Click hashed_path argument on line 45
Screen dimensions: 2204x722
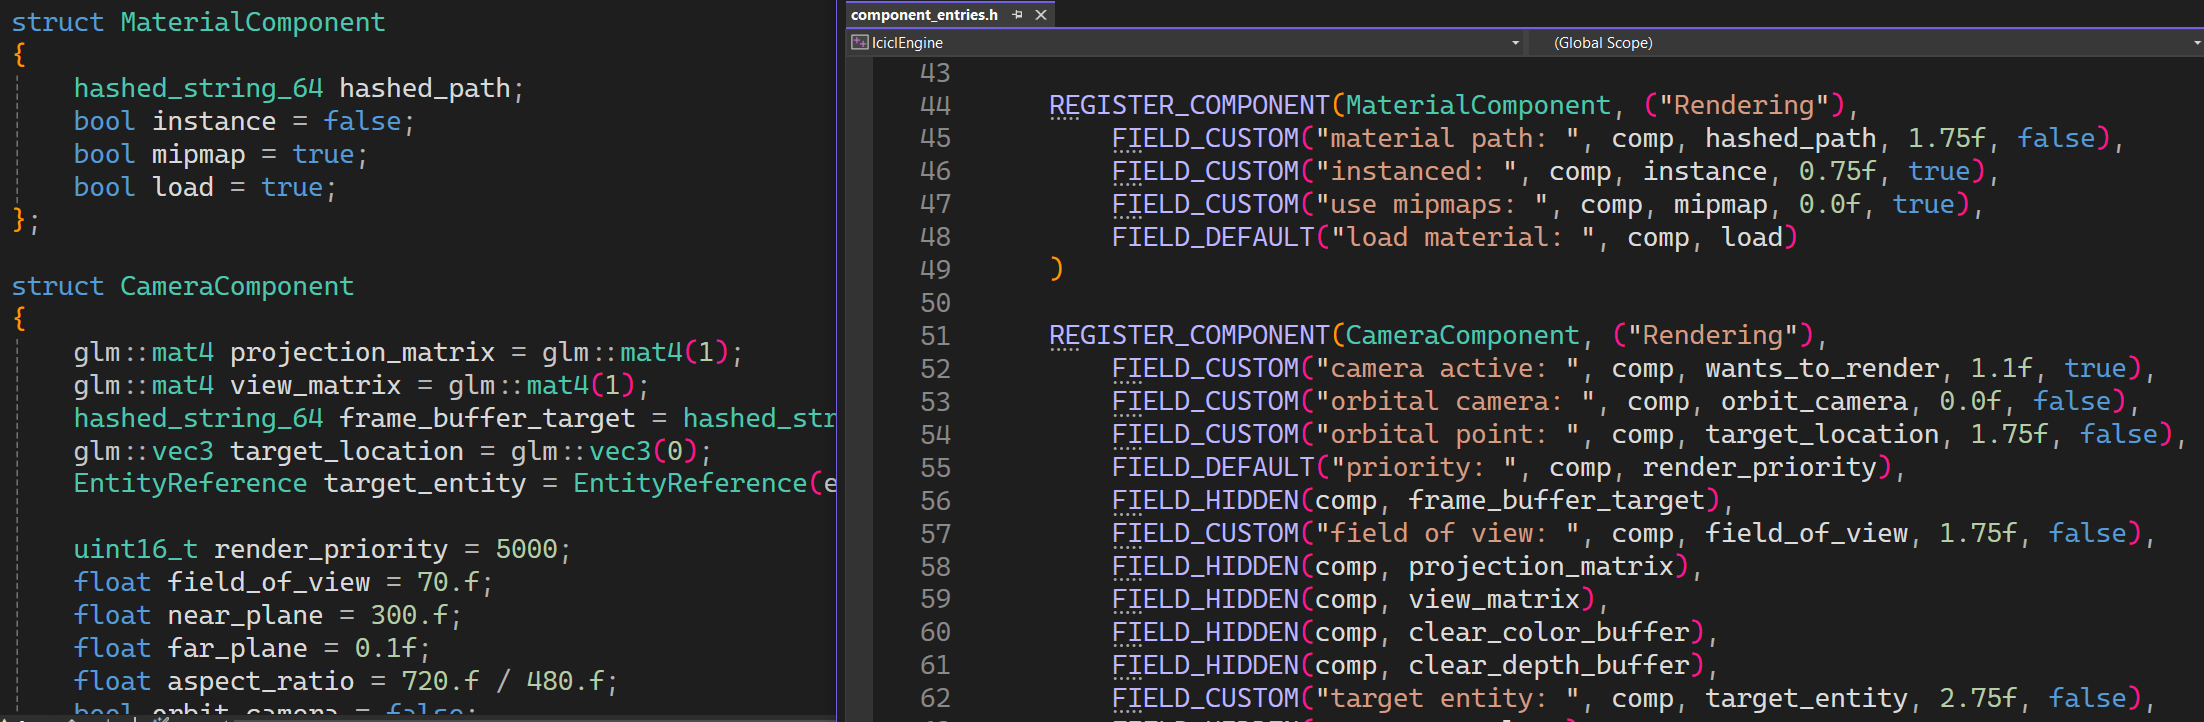(1790, 138)
